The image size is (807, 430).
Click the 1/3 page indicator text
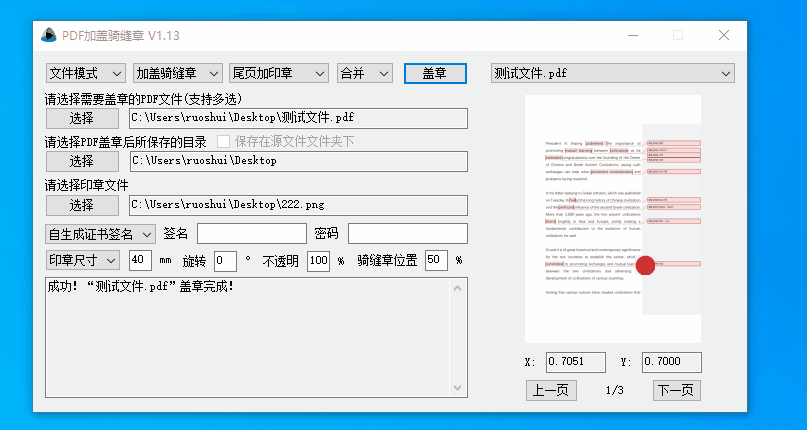point(615,390)
